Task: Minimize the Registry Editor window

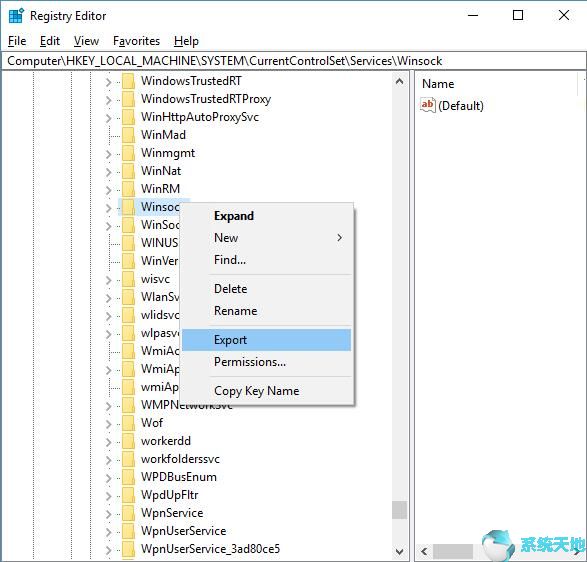Action: pos(473,15)
